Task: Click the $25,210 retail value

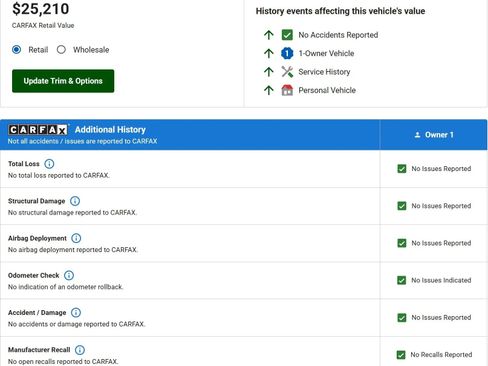Action: pyautogui.click(x=41, y=9)
